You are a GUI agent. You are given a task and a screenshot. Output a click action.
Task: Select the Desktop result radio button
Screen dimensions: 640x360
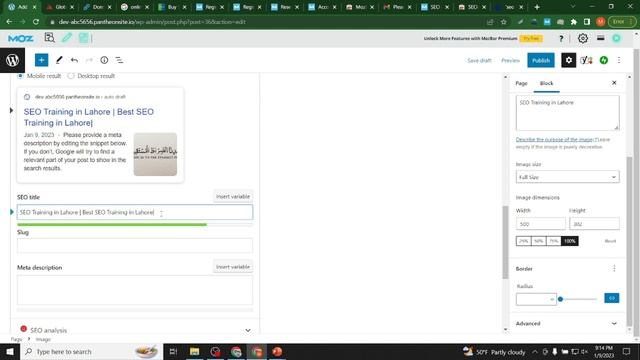[71, 76]
